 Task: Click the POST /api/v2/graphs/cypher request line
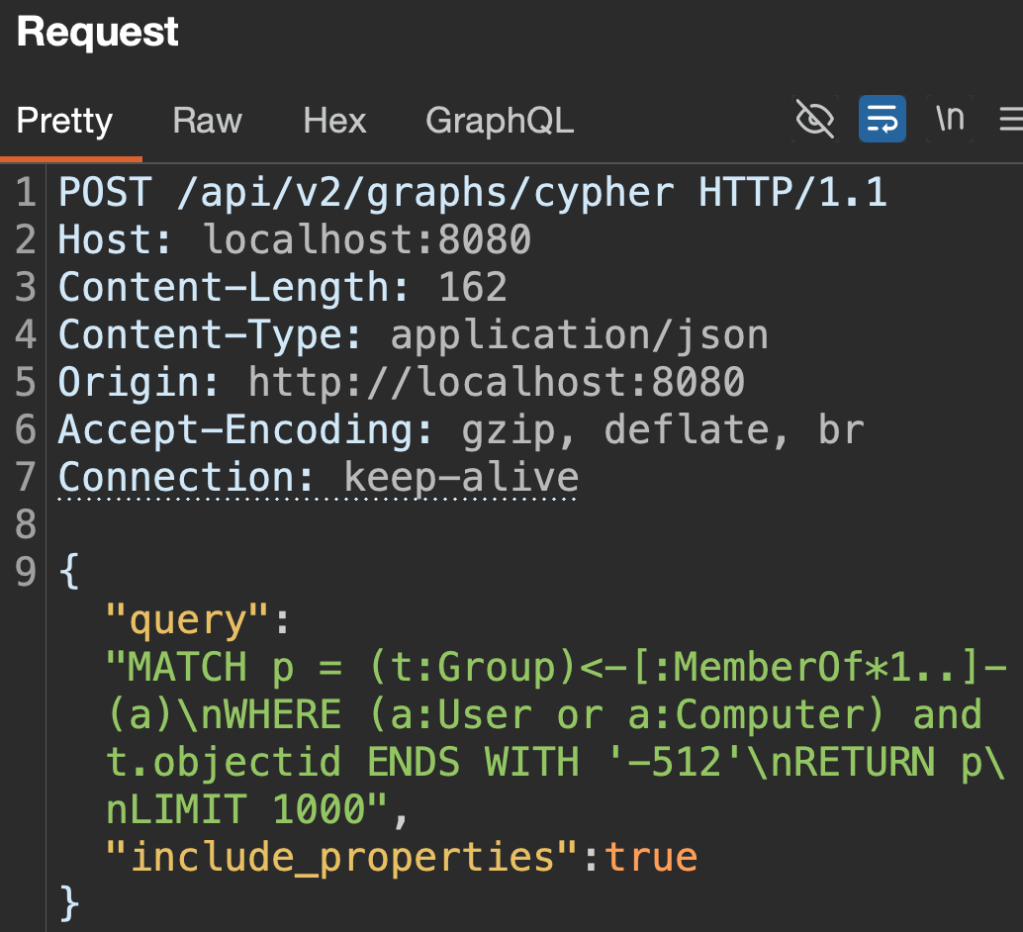[472, 192]
